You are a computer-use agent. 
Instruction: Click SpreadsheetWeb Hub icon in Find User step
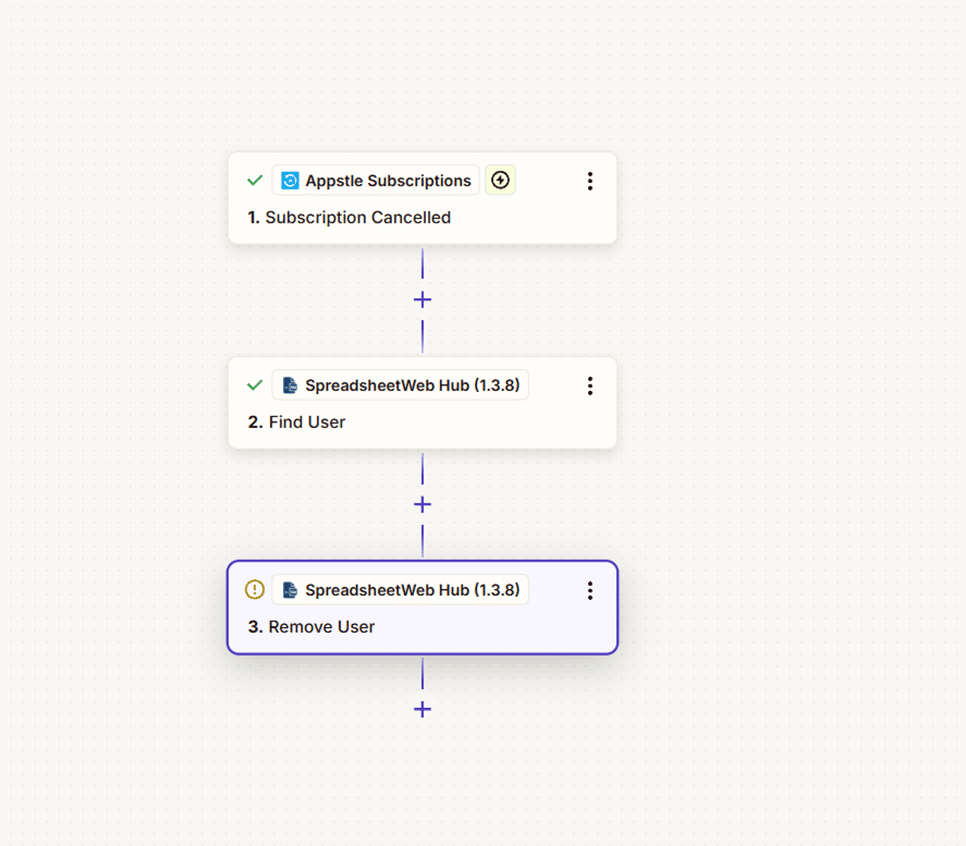[290, 385]
